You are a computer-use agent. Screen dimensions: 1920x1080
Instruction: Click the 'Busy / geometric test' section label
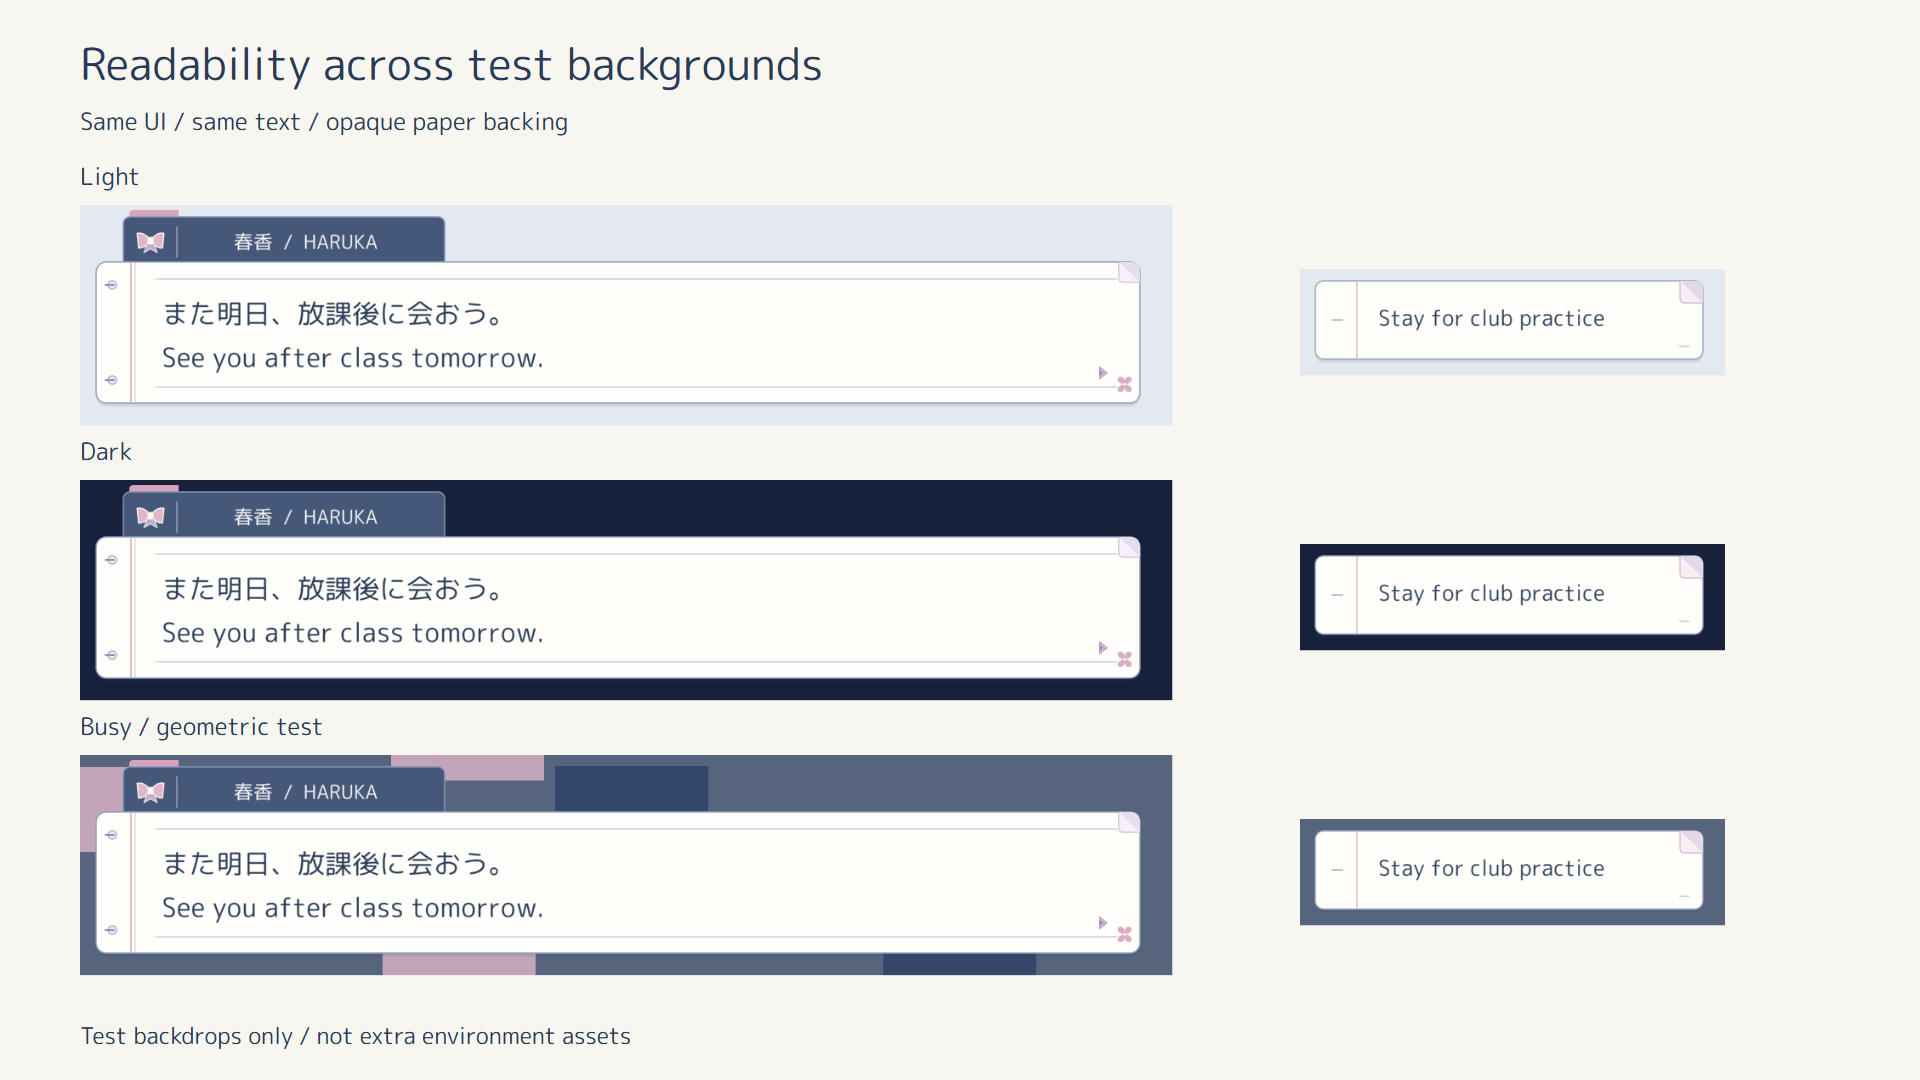click(x=201, y=728)
